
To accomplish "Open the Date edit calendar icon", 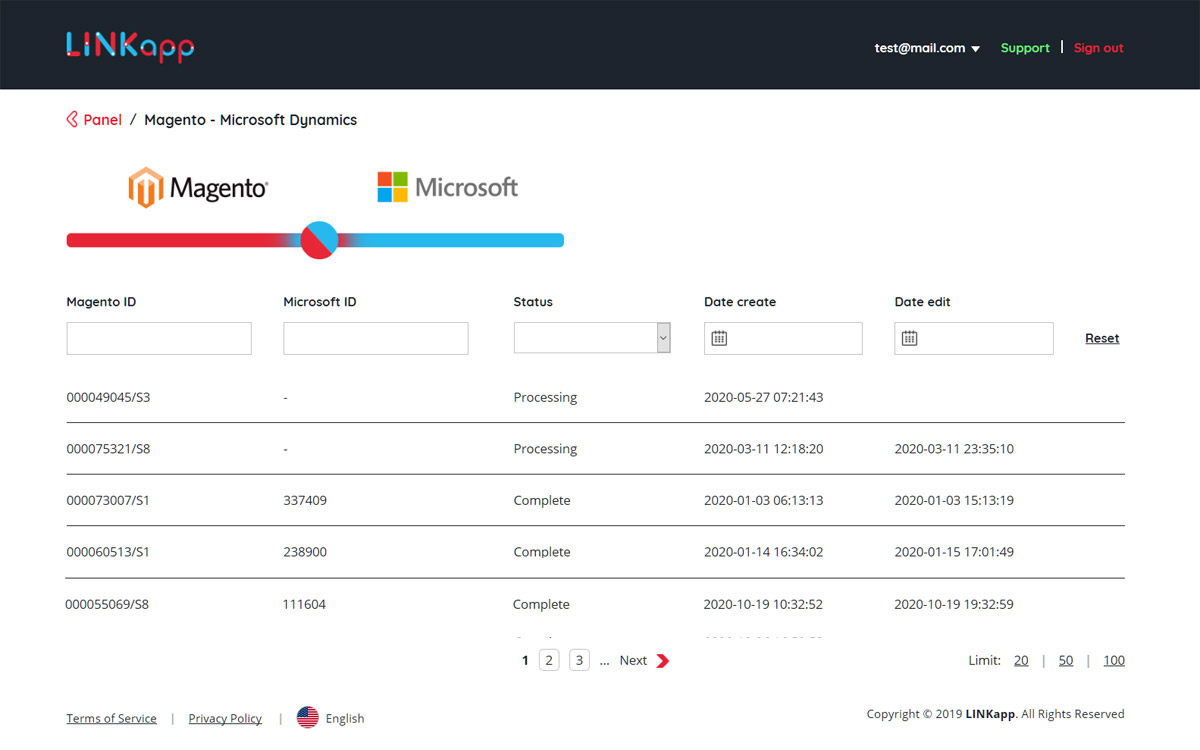I will click(909, 338).
